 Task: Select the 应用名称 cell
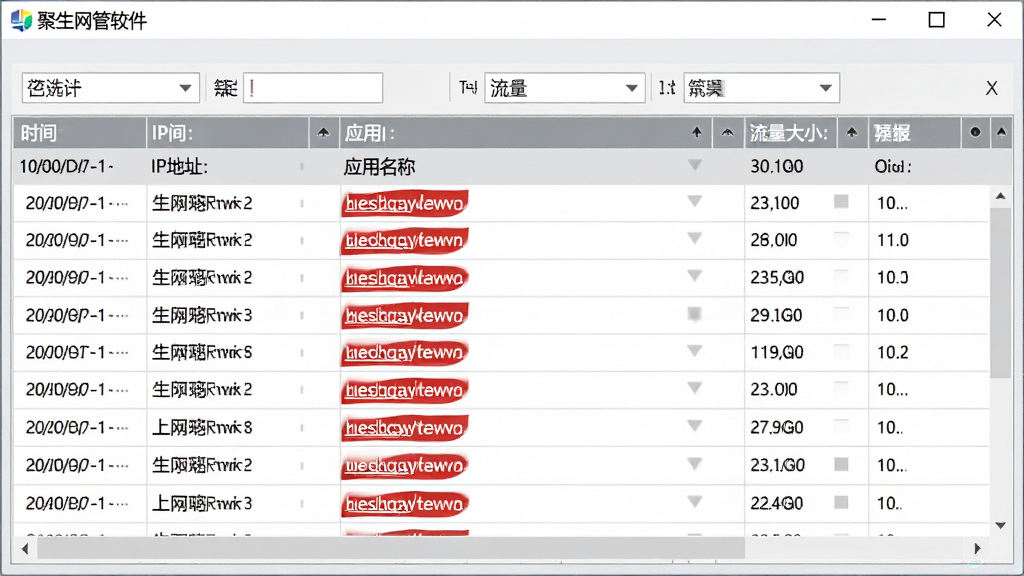379,167
